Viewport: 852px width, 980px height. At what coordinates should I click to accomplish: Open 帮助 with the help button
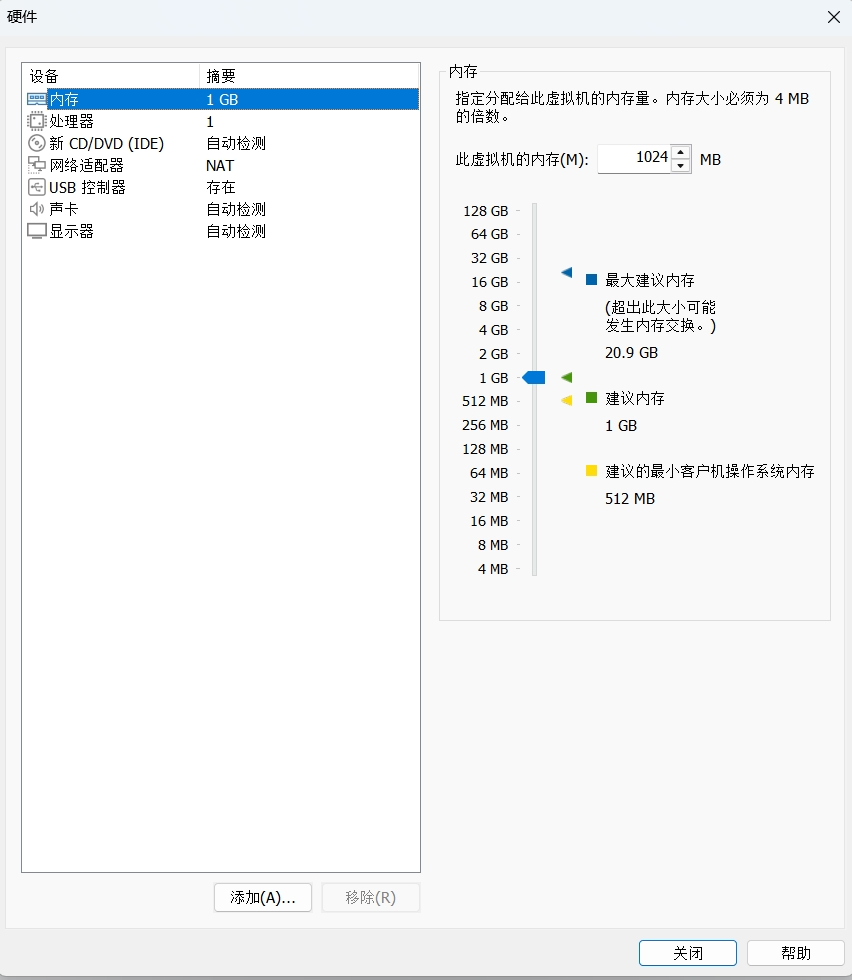pos(796,953)
